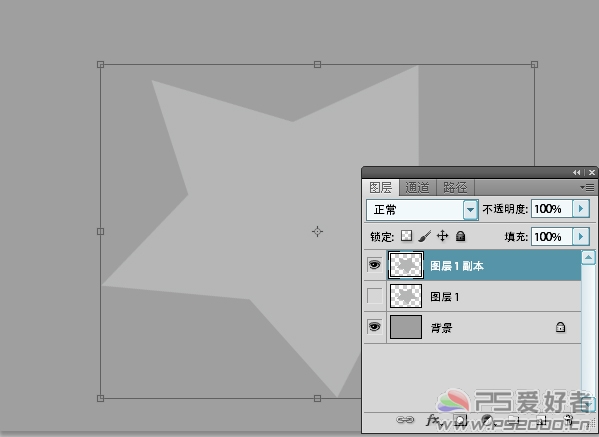This screenshot has height=437, width=599.
Task: Click the 不透明度 100% input field
Action: (552, 209)
